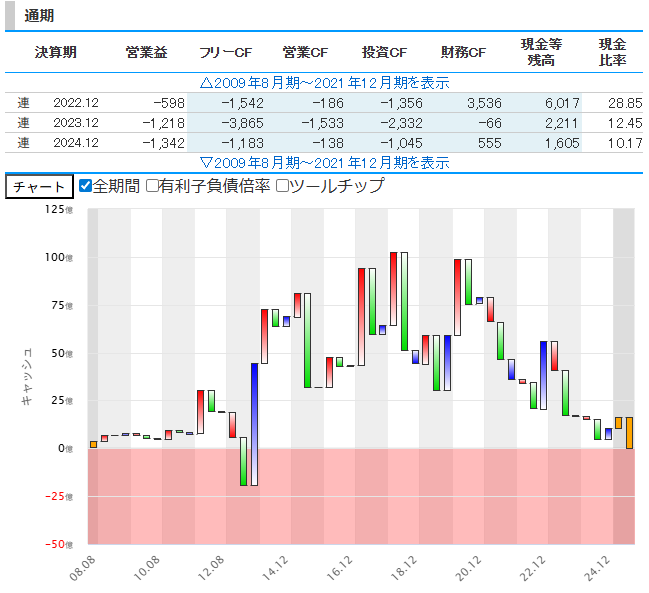Viewport: 649px width, 593px height.
Task: Select the 2024.12 period cell
Action: [76, 143]
